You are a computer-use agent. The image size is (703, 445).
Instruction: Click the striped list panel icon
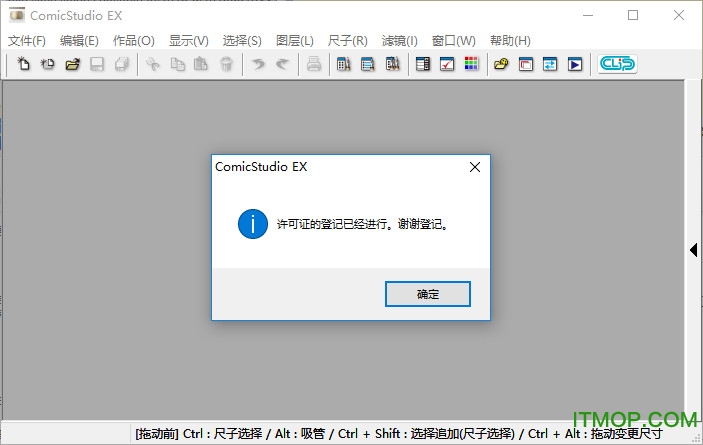click(422, 65)
